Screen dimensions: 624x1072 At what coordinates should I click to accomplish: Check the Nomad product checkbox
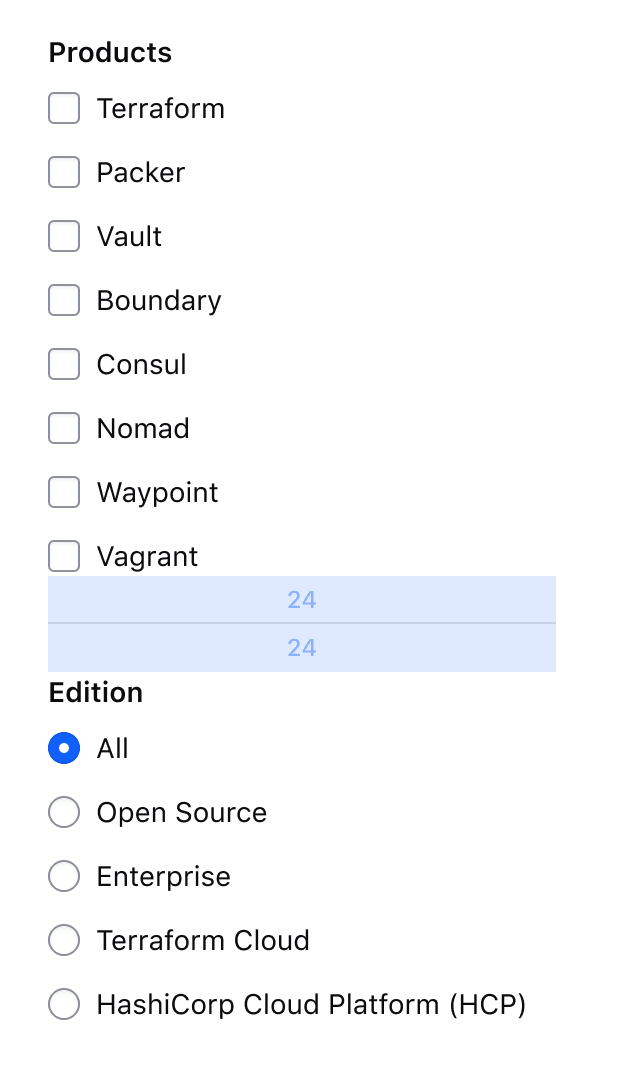click(63, 428)
